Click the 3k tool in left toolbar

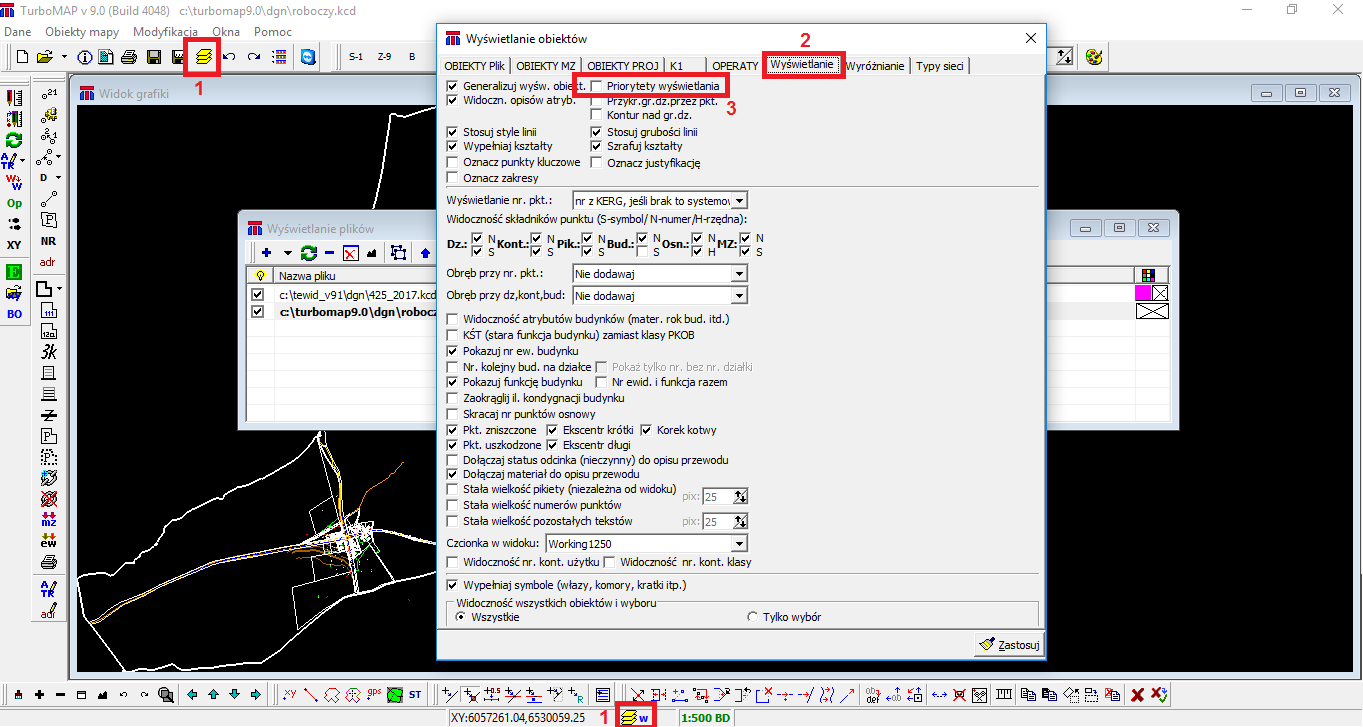pyautogui.click(x=48, y=351)
